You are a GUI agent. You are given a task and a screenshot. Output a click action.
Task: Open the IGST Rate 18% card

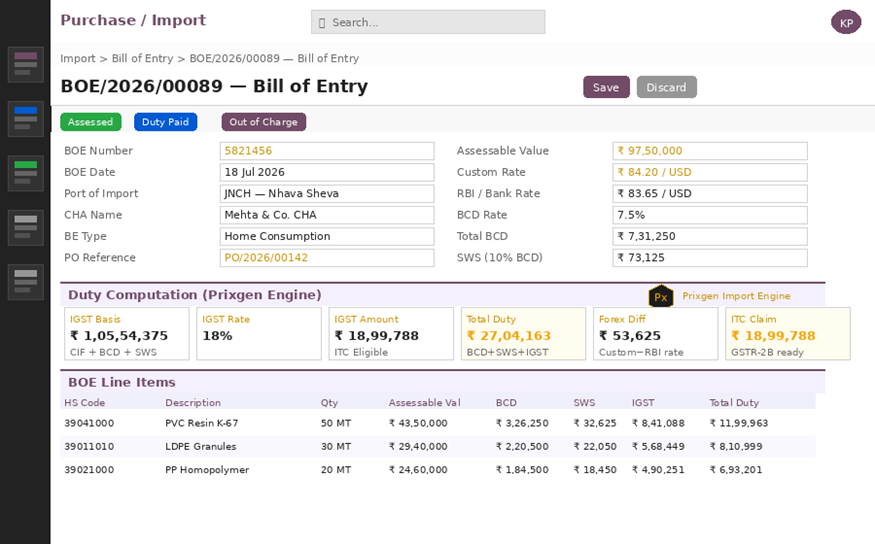259,334
